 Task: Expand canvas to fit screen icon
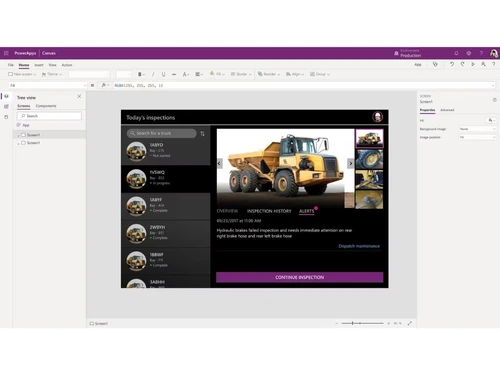click(410, 323)
